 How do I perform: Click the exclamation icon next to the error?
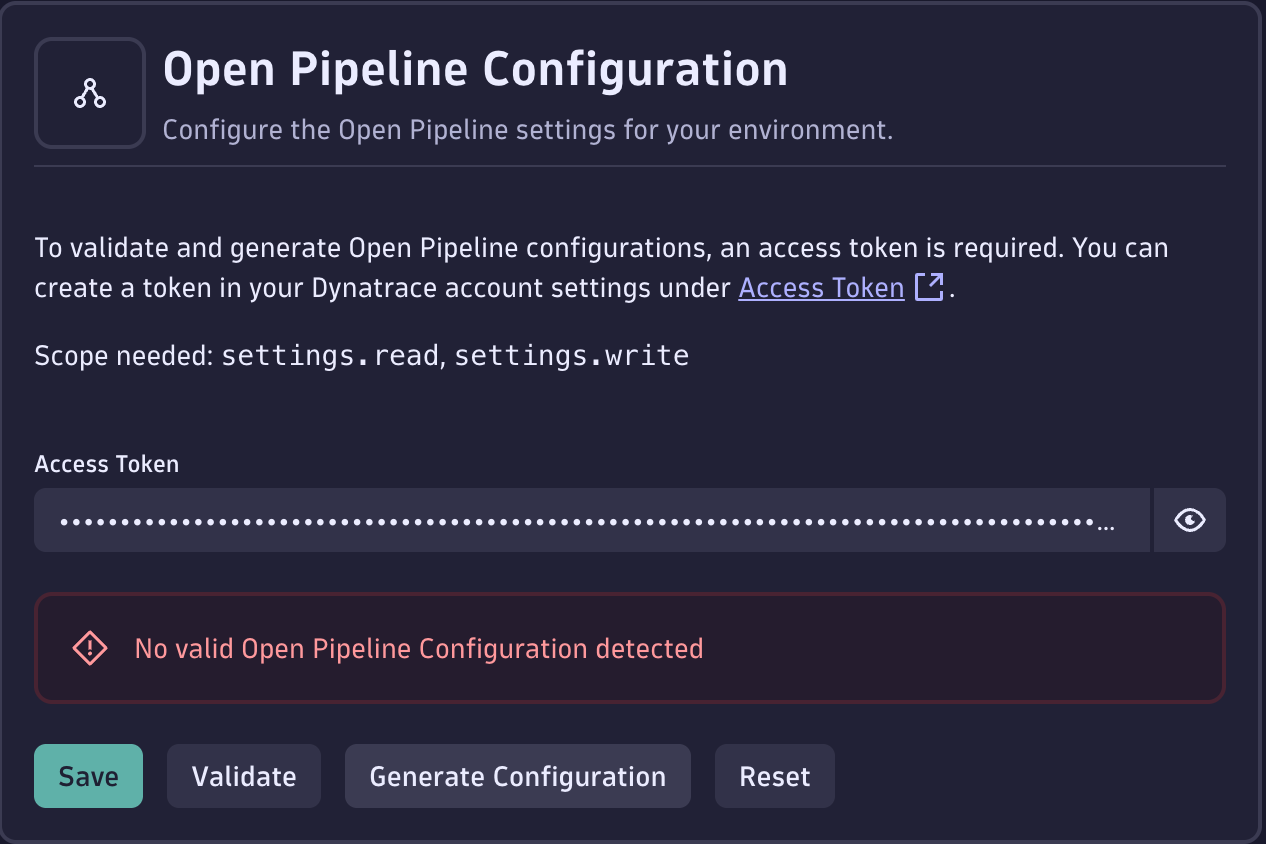(x=89, y=648)
